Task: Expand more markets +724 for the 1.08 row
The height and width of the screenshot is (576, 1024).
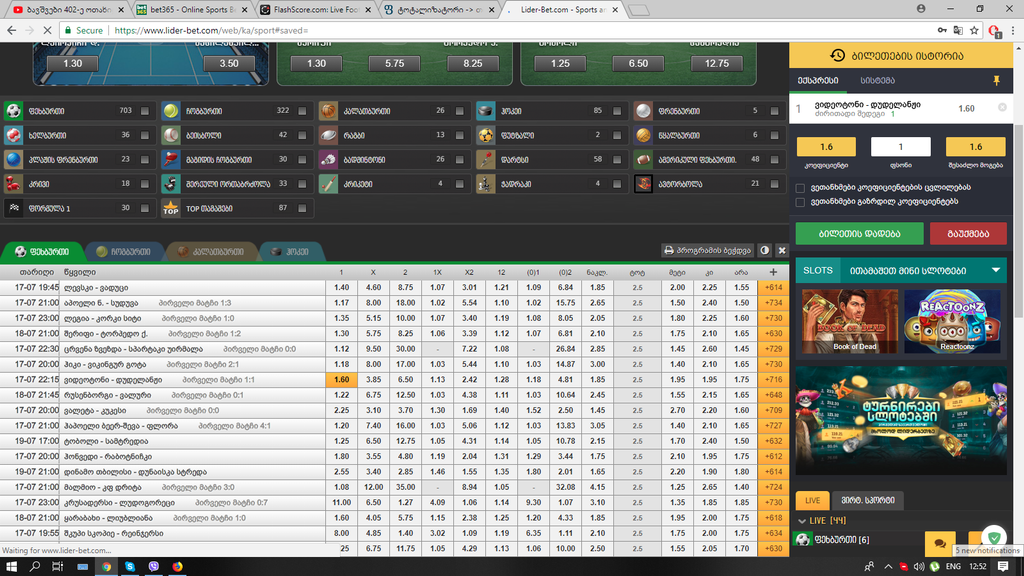Action: (x=773, y=487)
